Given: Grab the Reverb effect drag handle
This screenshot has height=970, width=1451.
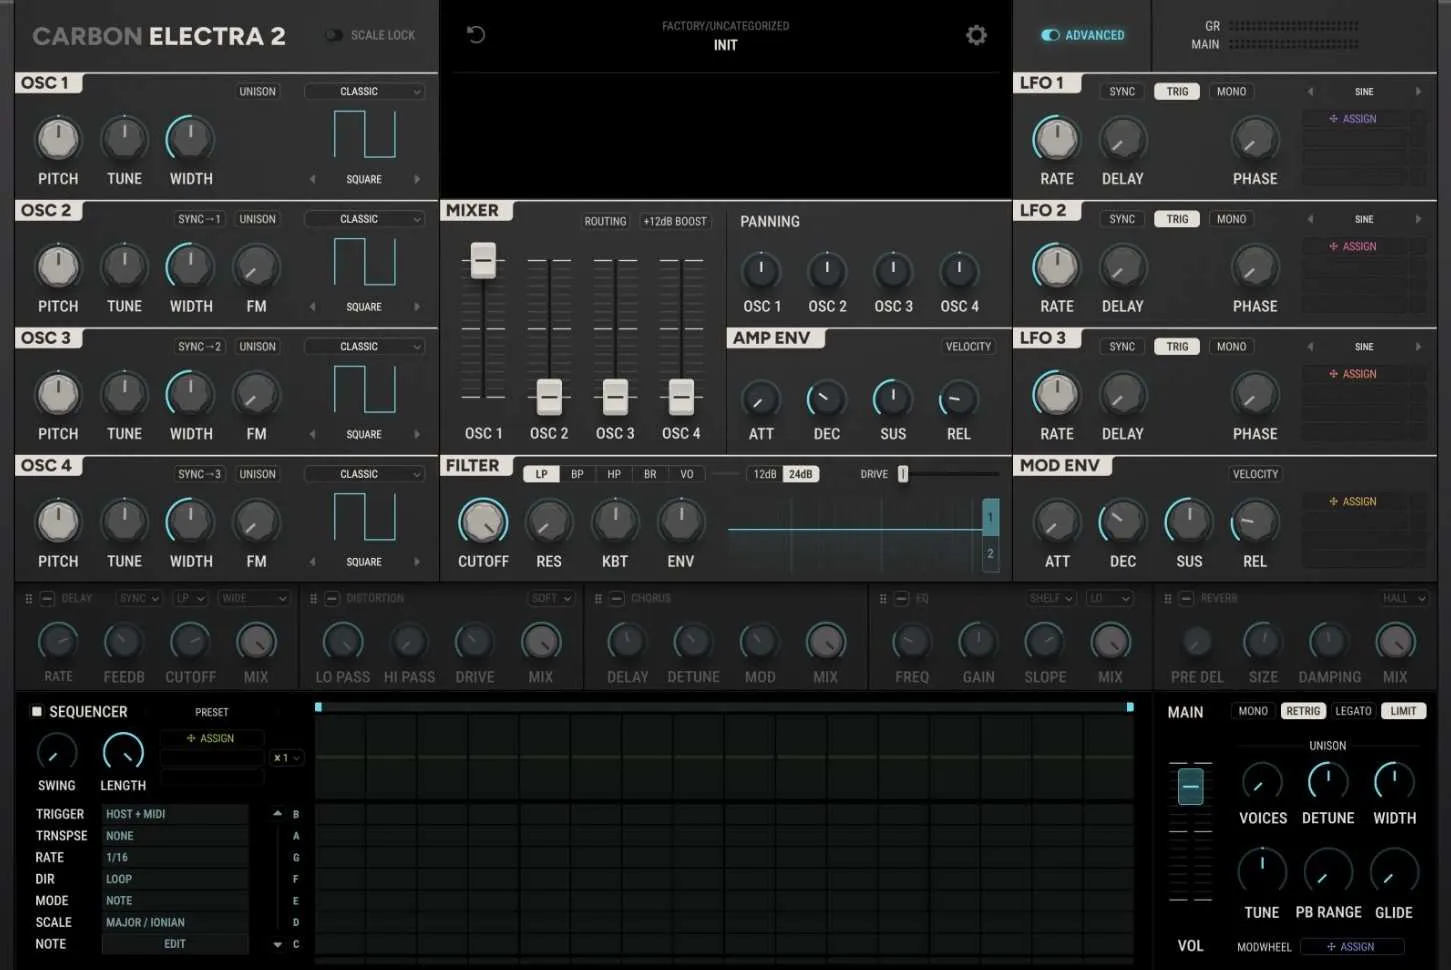Looking at the screenshot, I should point(1167,598).
